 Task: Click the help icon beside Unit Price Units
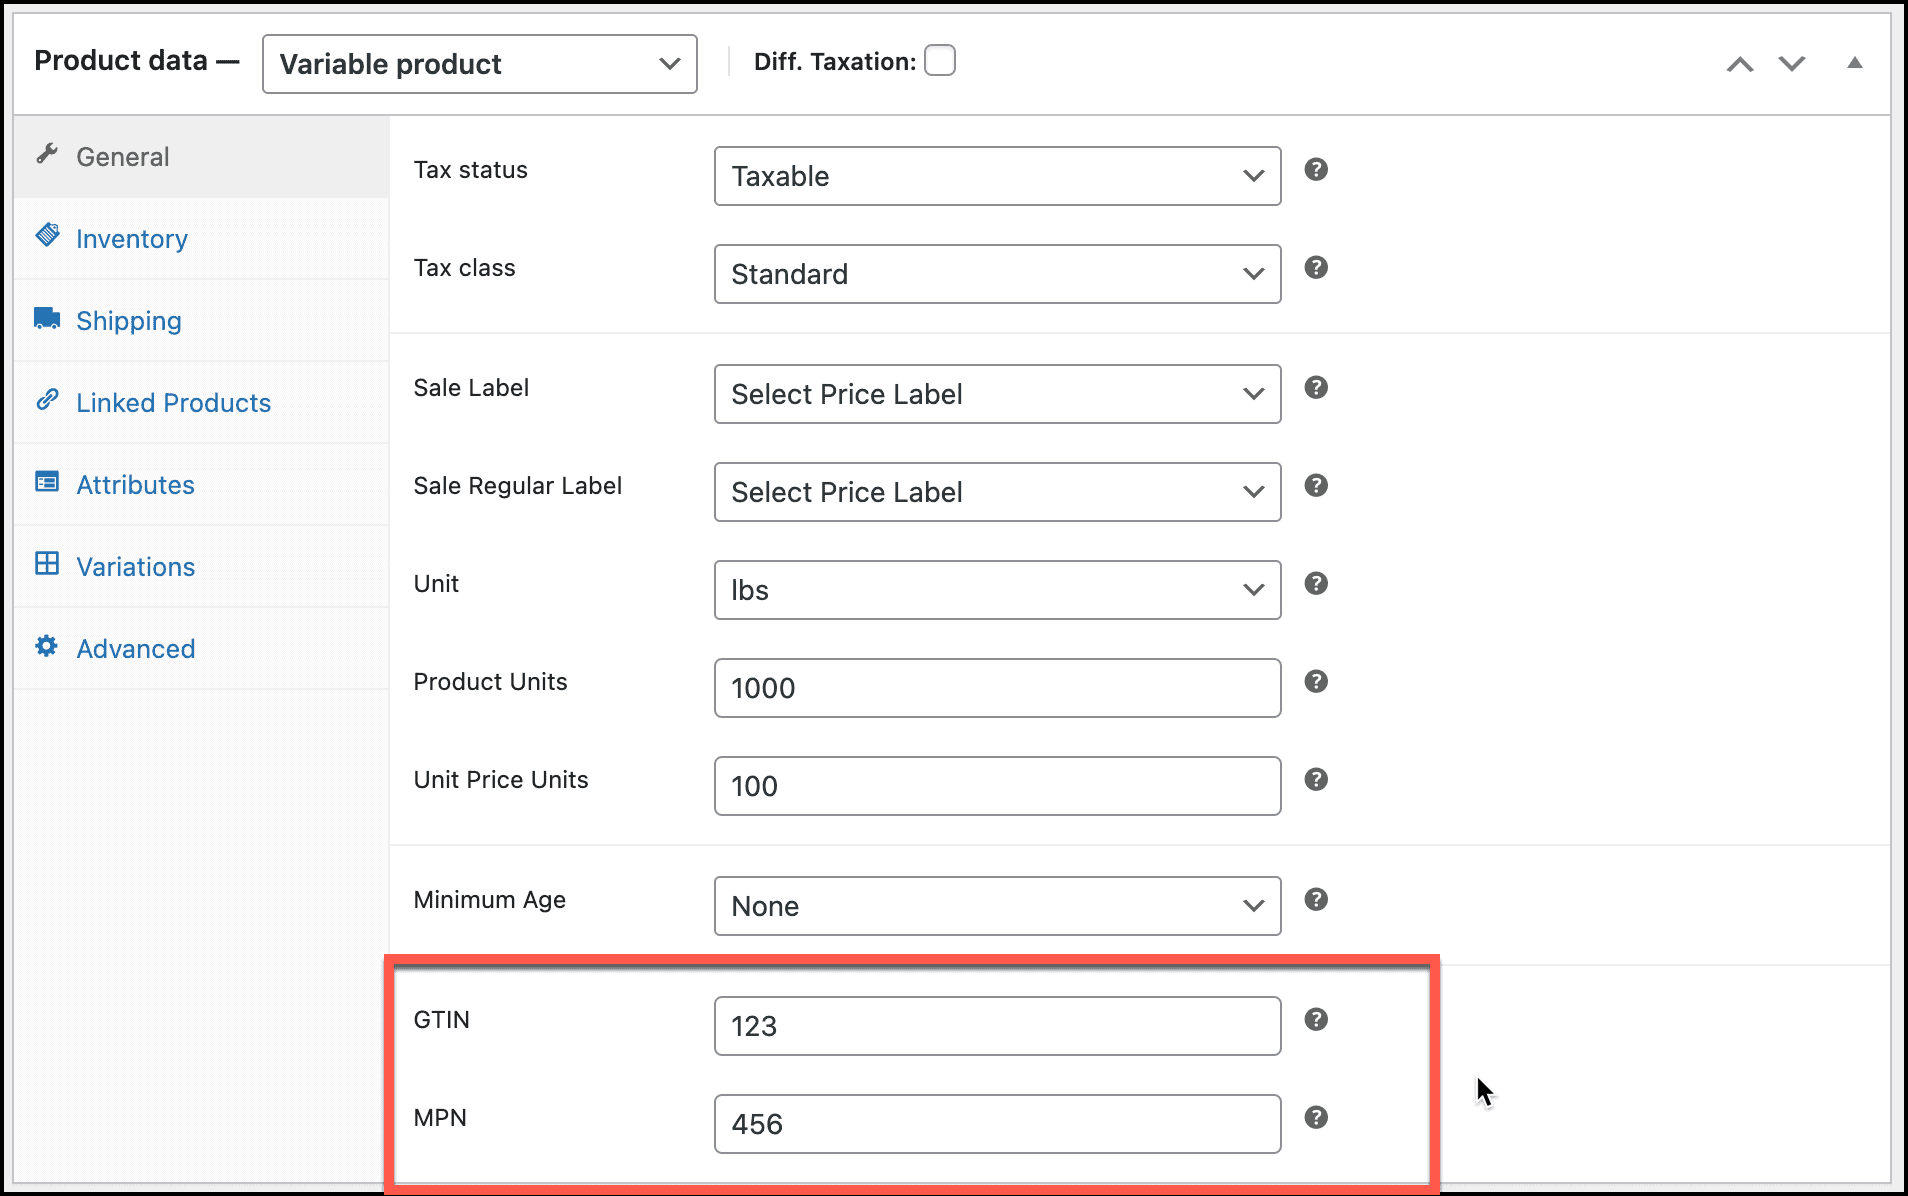(x=1316, y=780)
